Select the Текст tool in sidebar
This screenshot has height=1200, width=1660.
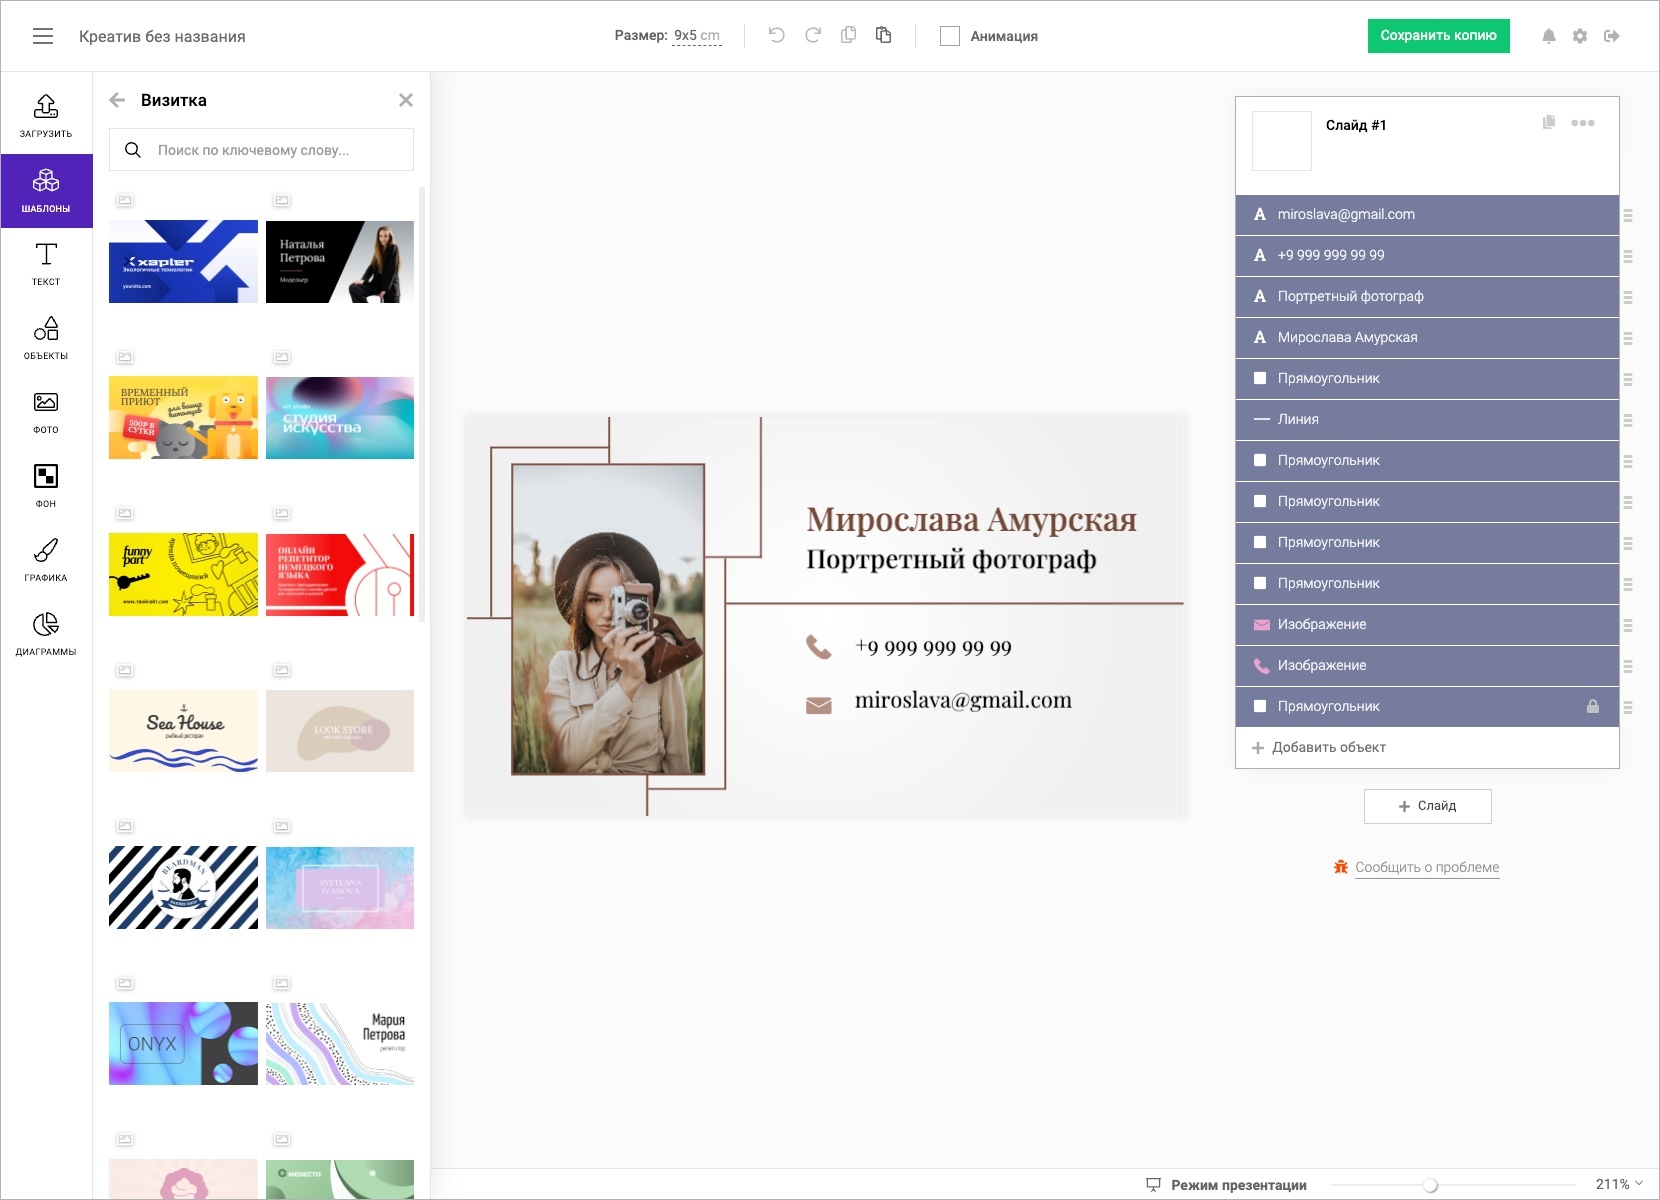tap(46, 264)
